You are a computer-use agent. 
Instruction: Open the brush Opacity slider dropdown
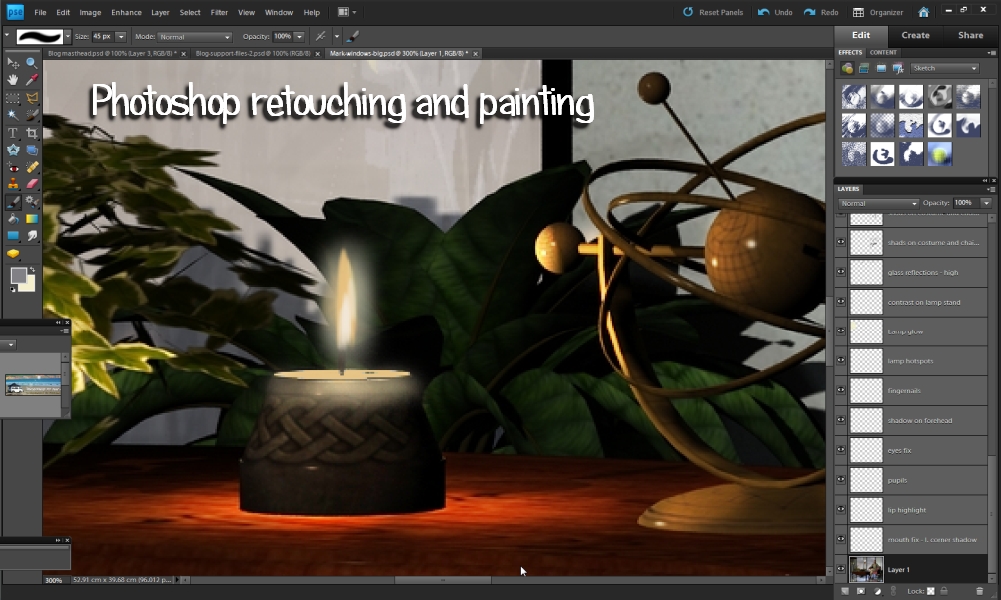point(299,36)
